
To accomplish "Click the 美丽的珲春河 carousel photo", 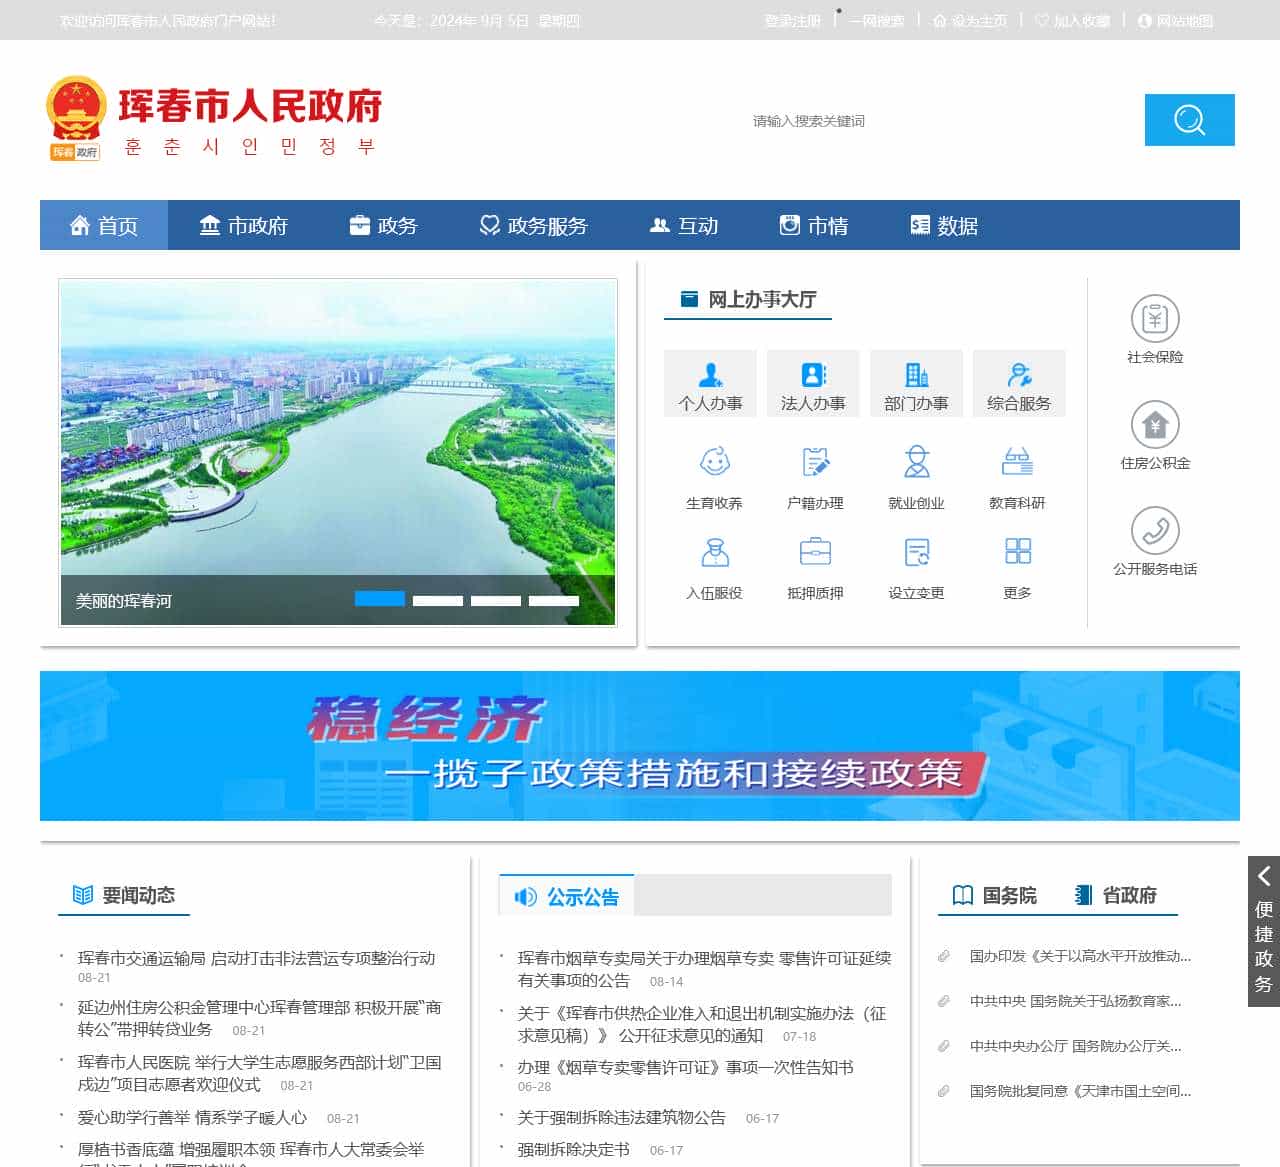I will coord(338,452).
